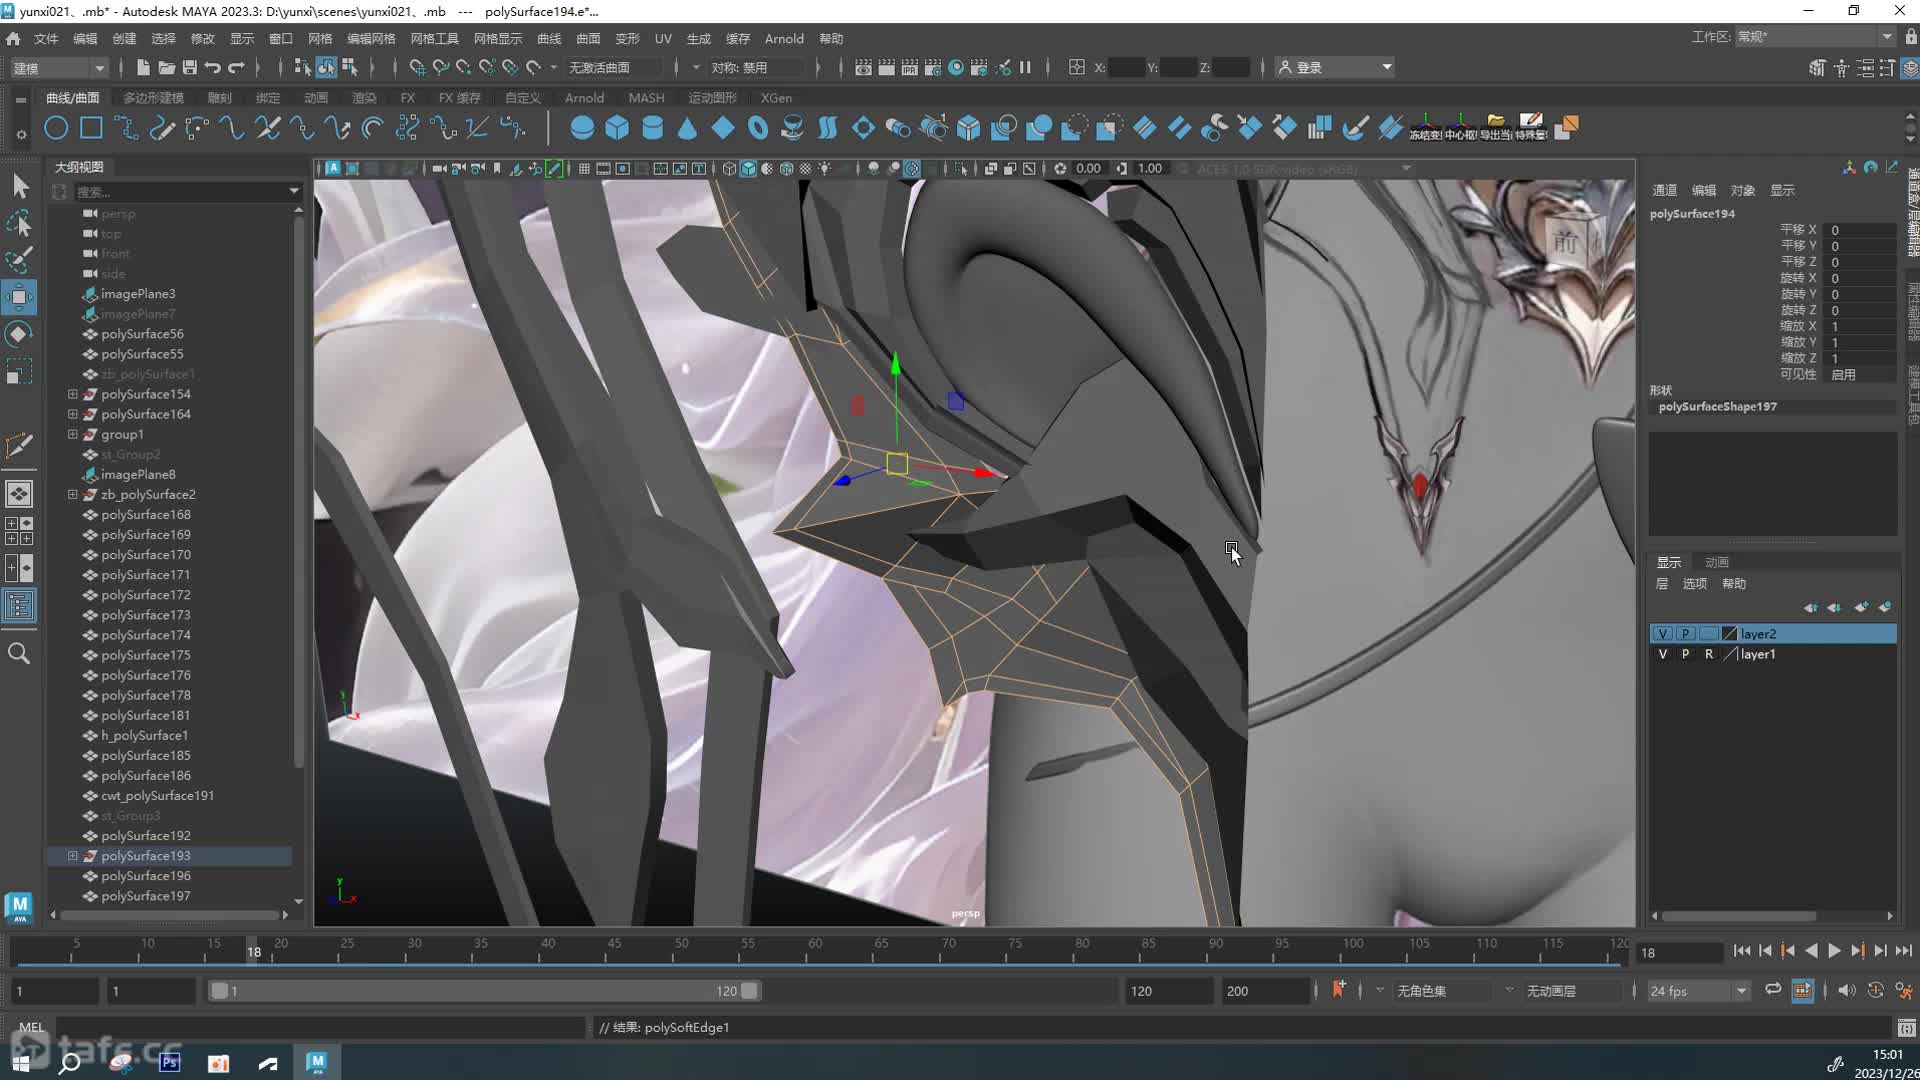The image size is (1920, 1080).
Task: Toggle layer1 reference R box
Action: point(1709,654)
